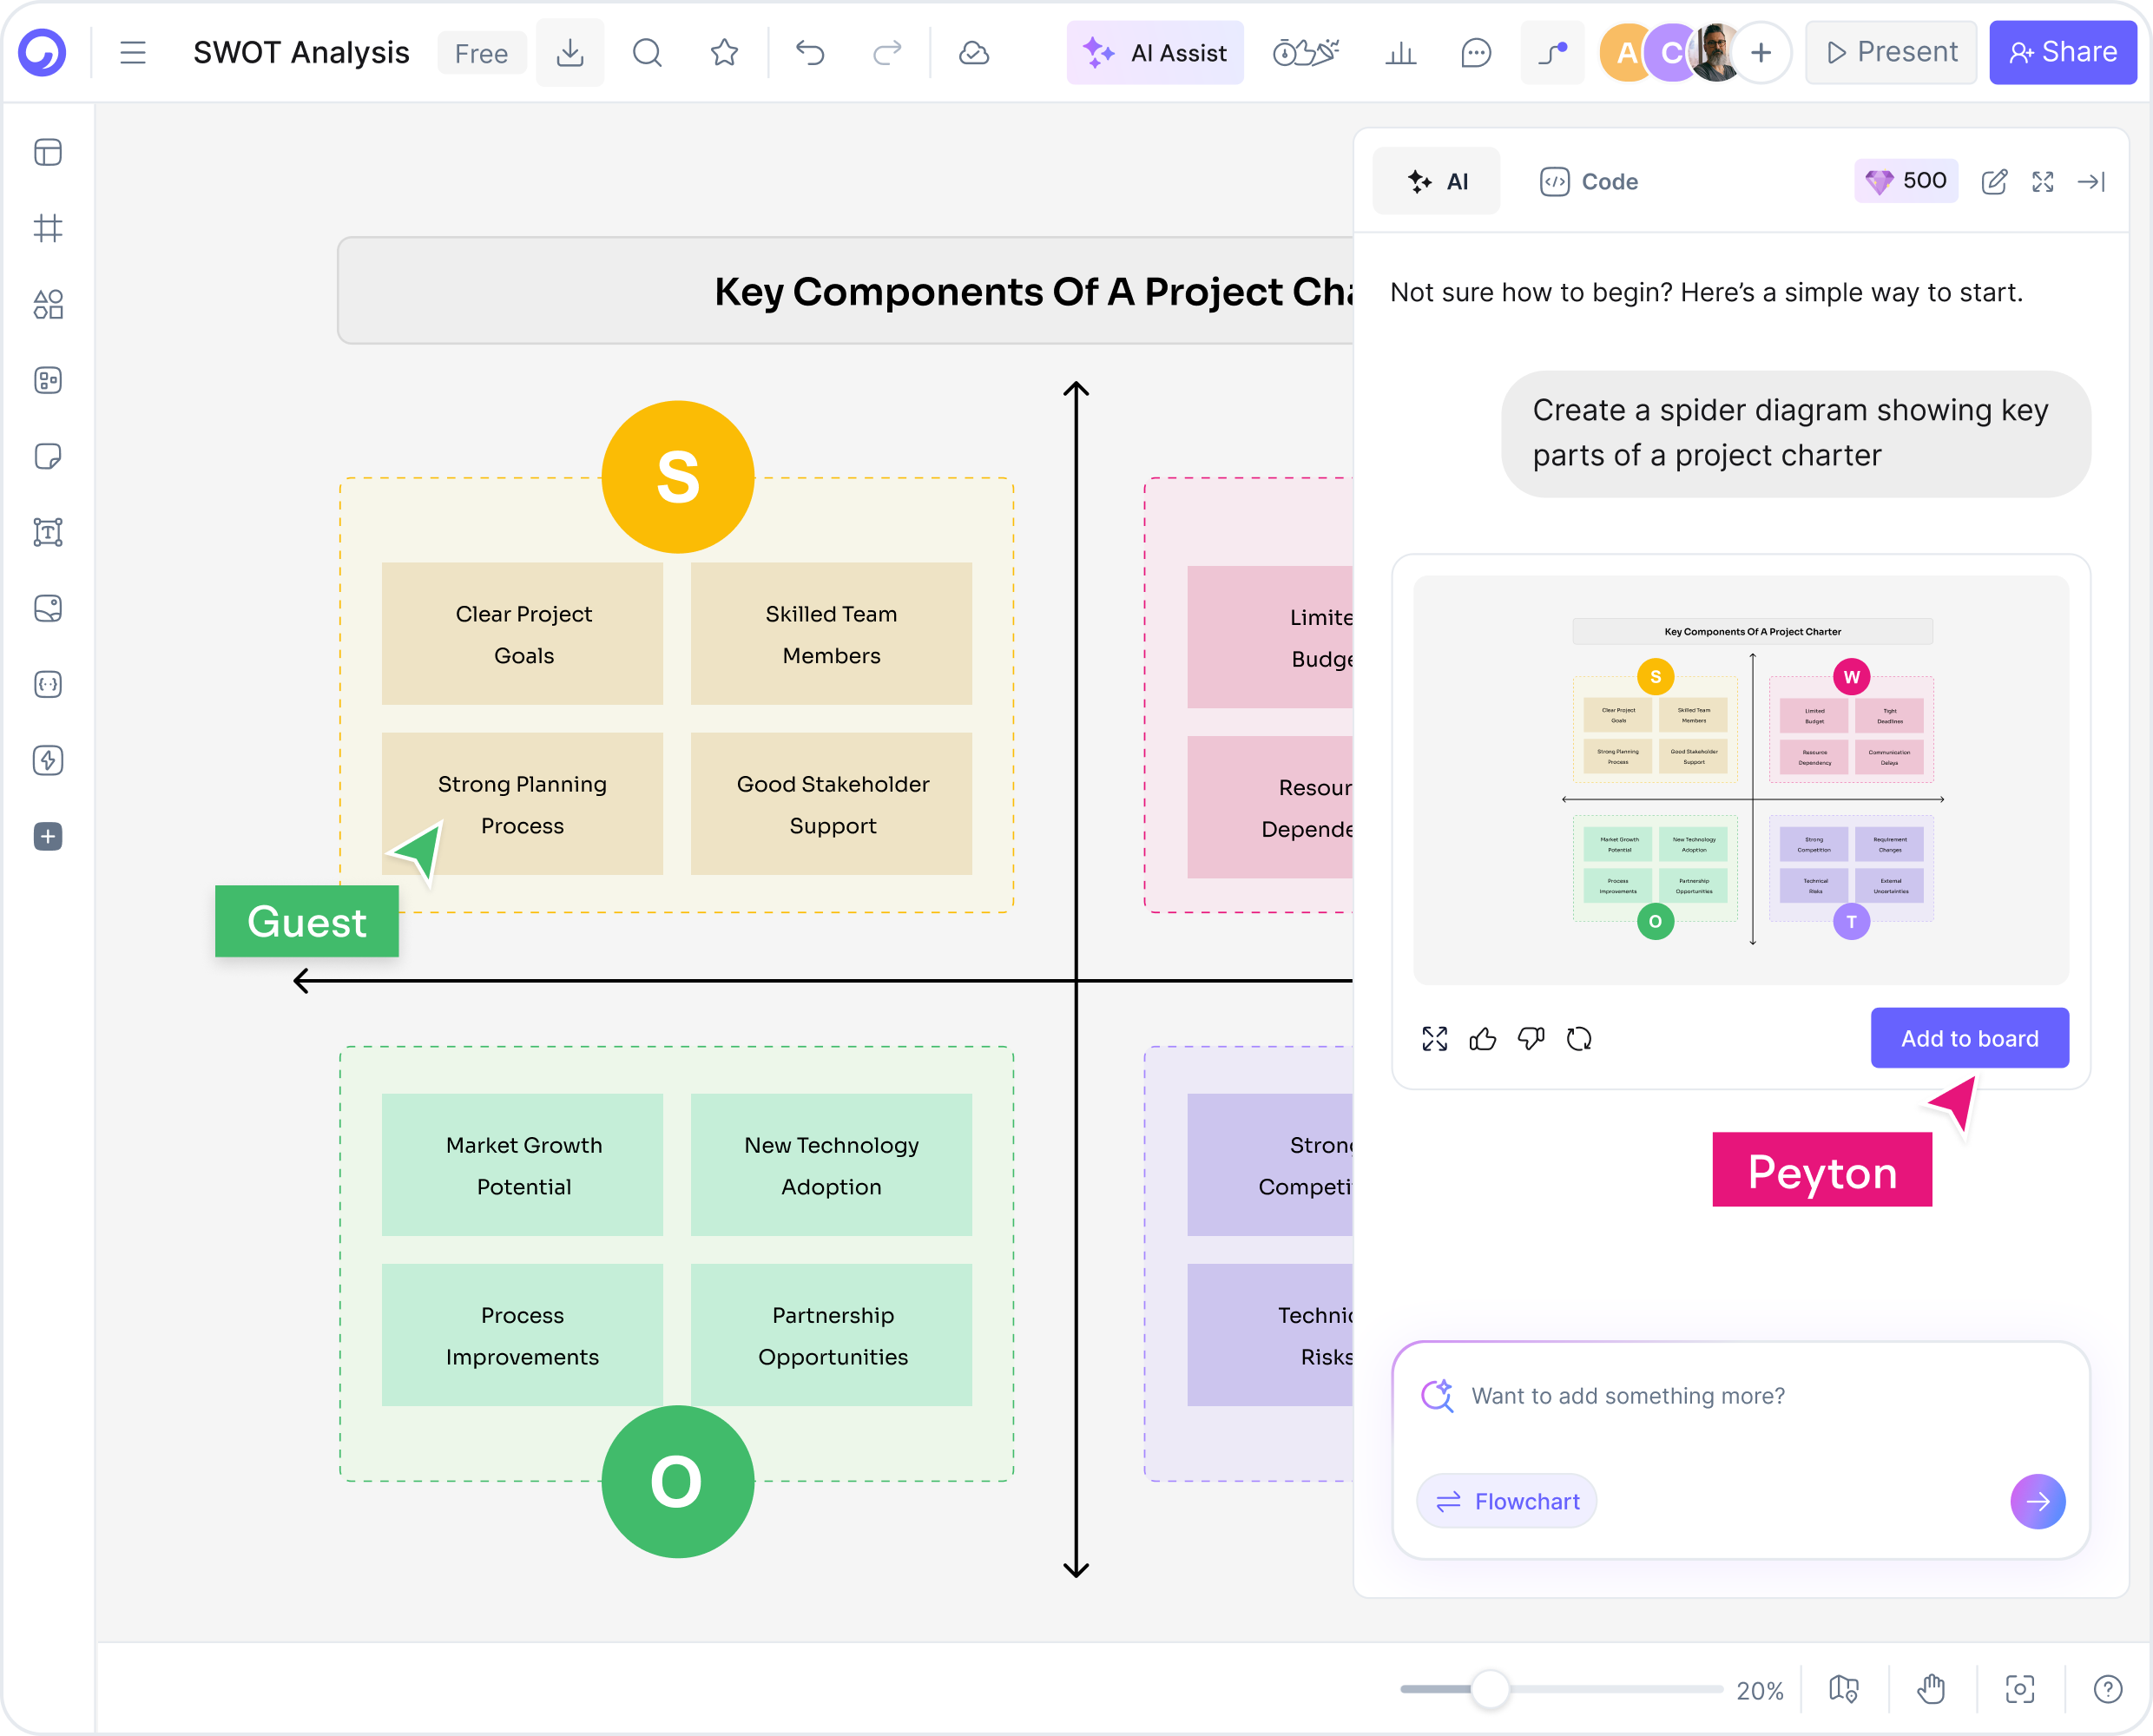Add collaborator with the plus circle
This screenshot has width=2153, height=1736.
pyautogui.click(x=1762, y=52)
